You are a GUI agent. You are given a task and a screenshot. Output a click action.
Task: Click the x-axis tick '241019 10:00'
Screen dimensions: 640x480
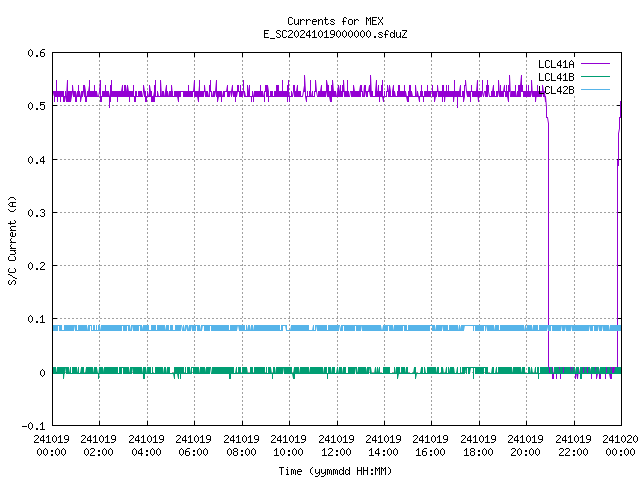click(289, 445)
